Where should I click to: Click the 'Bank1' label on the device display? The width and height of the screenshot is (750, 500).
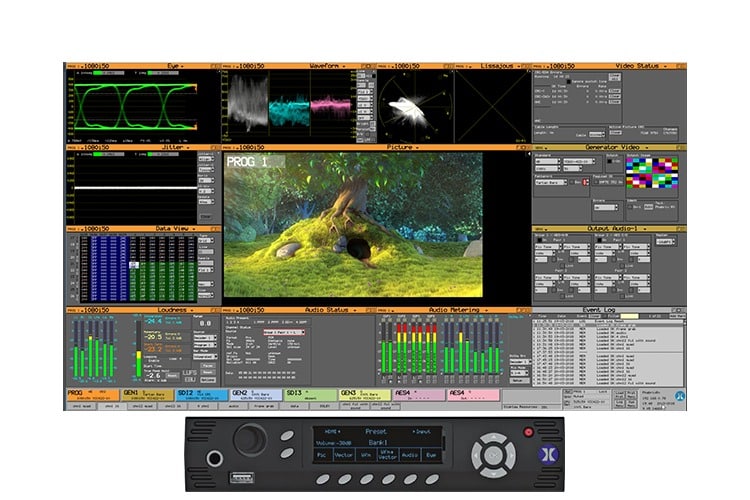(377, 443)
